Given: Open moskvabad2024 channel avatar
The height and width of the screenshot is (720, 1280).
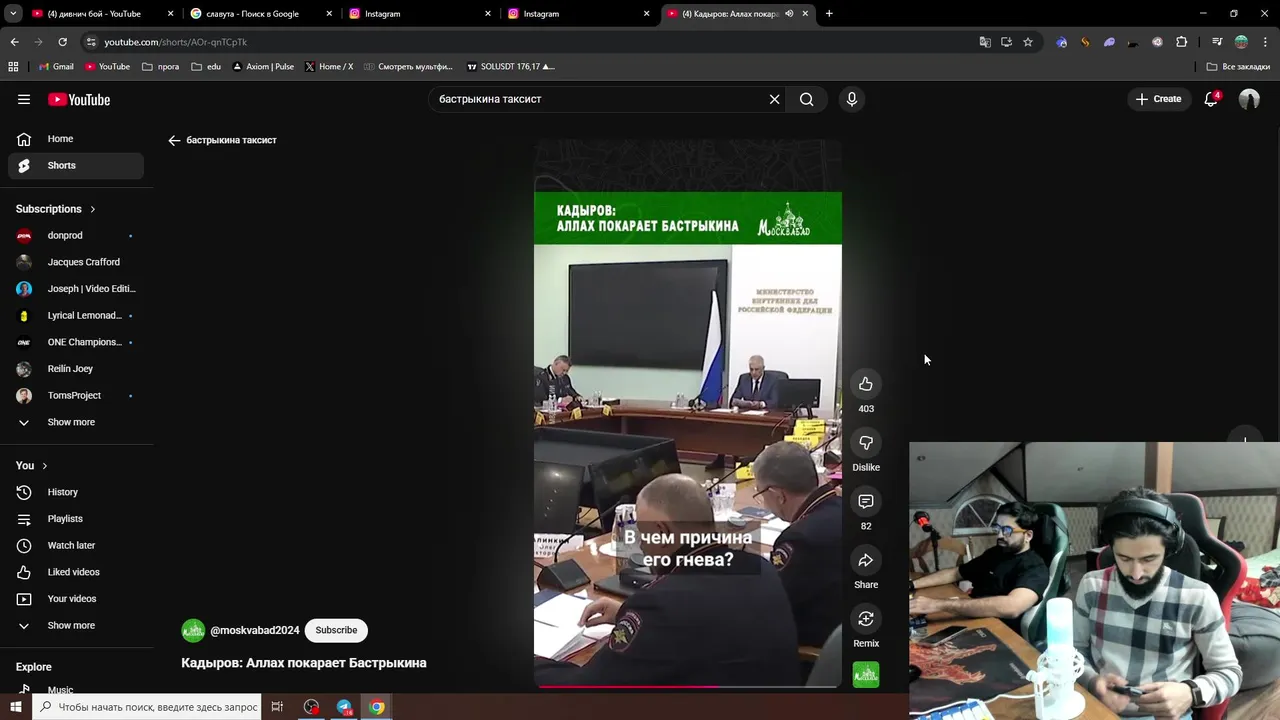Looking at the screenshot, I should tap(193, 630).
